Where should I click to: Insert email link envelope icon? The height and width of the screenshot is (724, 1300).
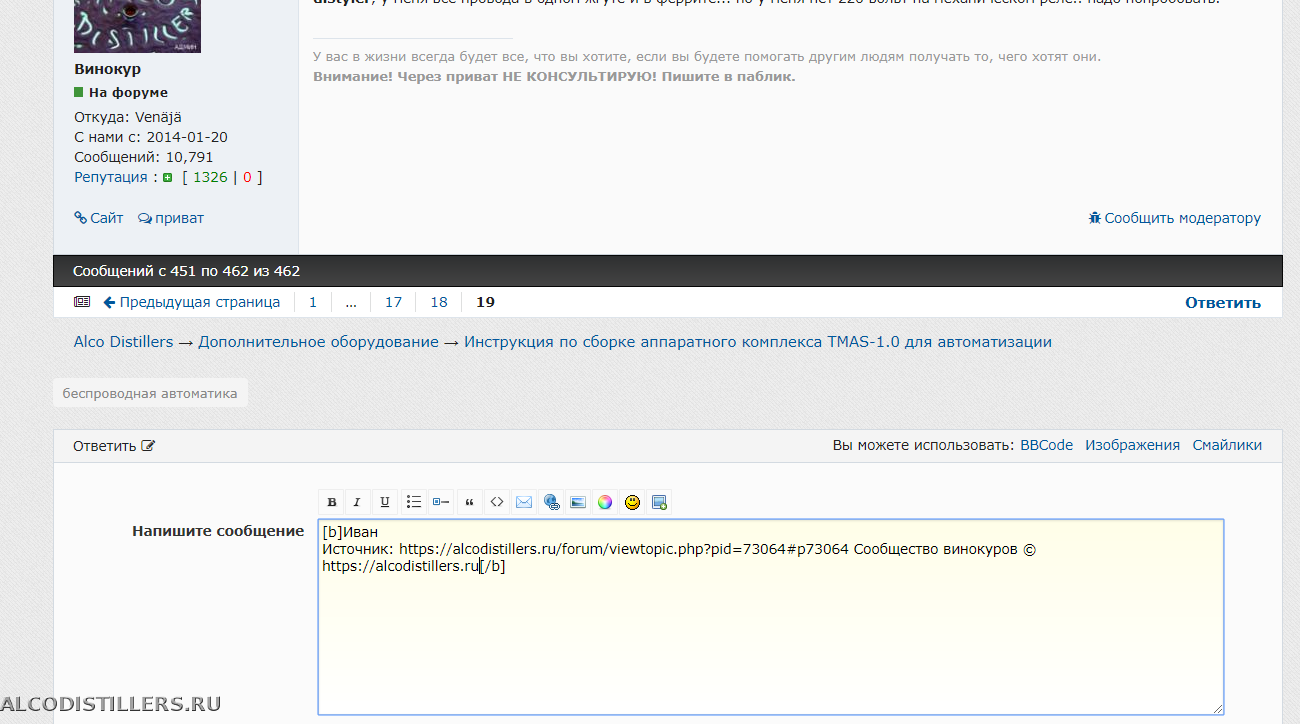click(x=523, y=502)
